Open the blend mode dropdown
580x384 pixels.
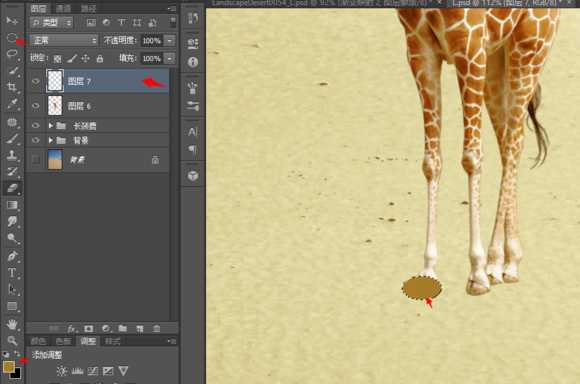[x=64, y=40]
